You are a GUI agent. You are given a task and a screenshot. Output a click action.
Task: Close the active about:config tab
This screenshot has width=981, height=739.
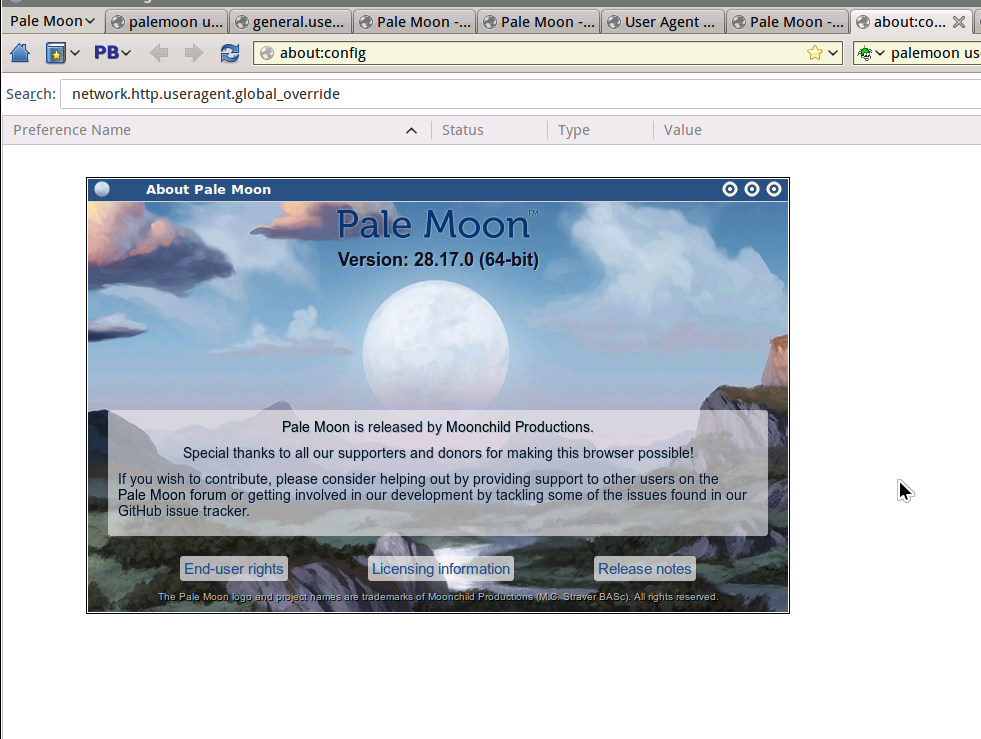[958, 21]
